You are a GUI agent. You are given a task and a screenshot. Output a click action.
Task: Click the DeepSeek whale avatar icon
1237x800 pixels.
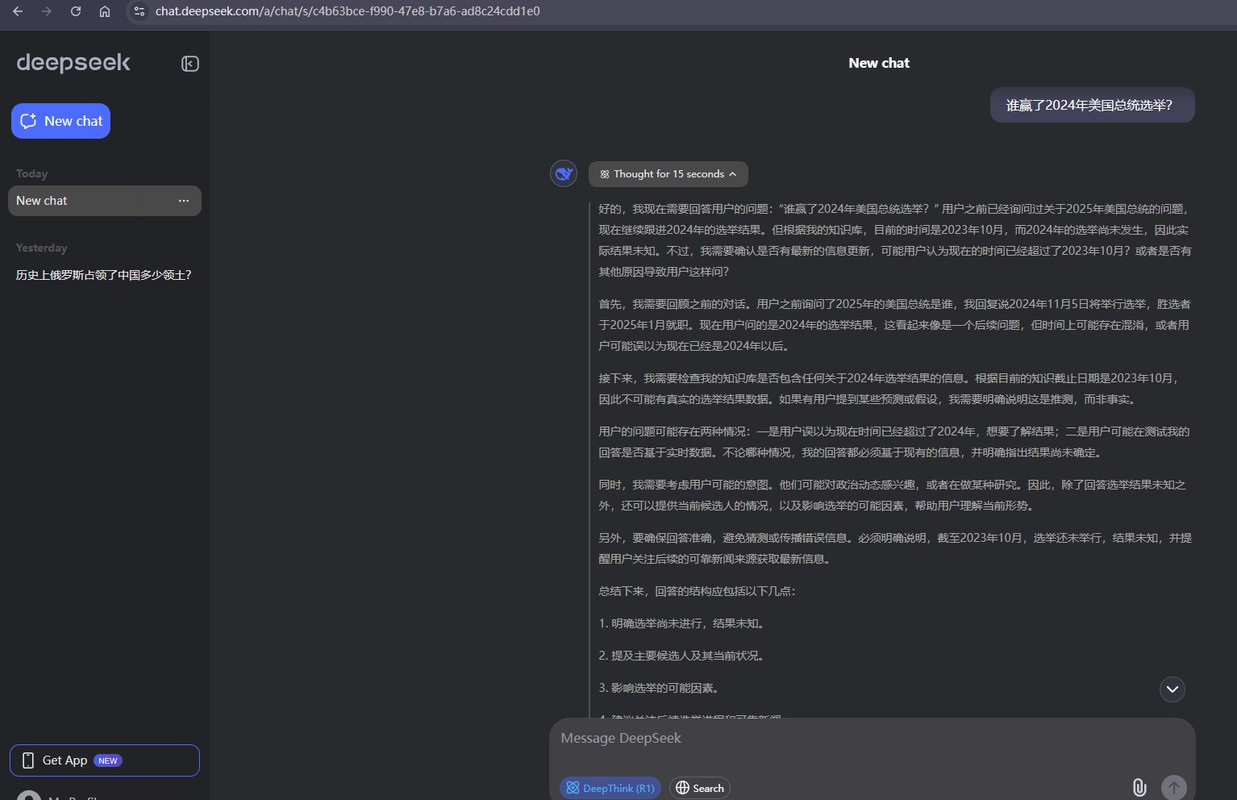pos(564,174)
